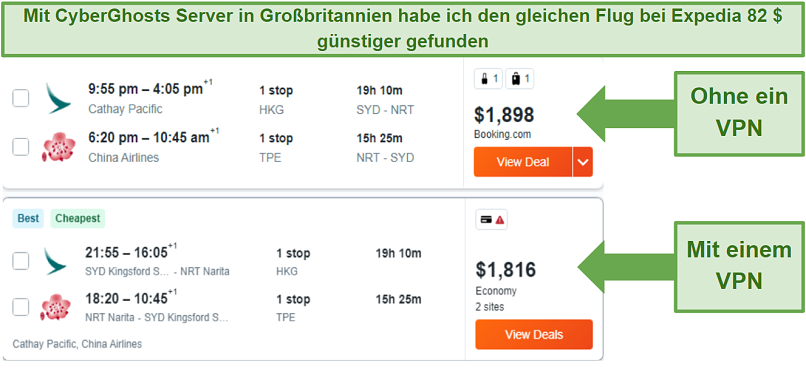The image size is (806, 386).
Task: Click the View Deals button for $1,816
Action: (x=534, y=335)
